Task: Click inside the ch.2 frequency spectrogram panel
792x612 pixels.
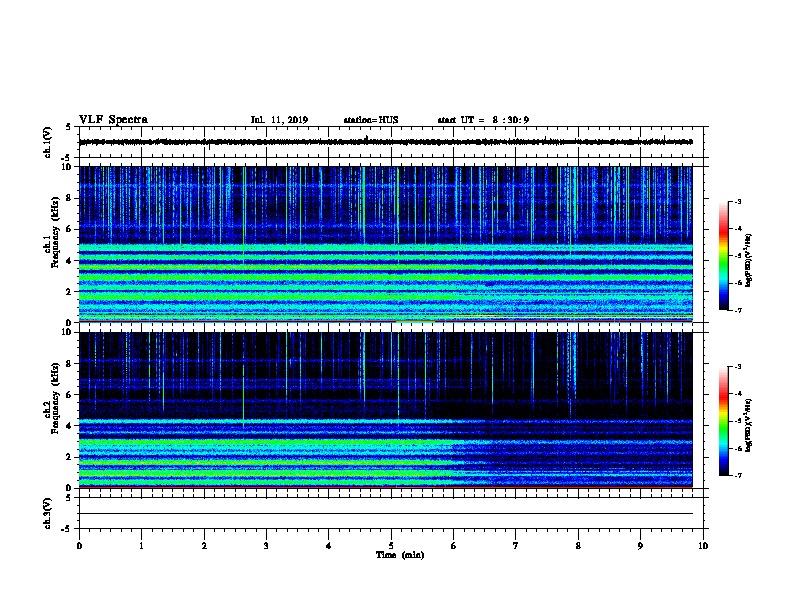Action: pyautogui.click(x=385, y=410)
